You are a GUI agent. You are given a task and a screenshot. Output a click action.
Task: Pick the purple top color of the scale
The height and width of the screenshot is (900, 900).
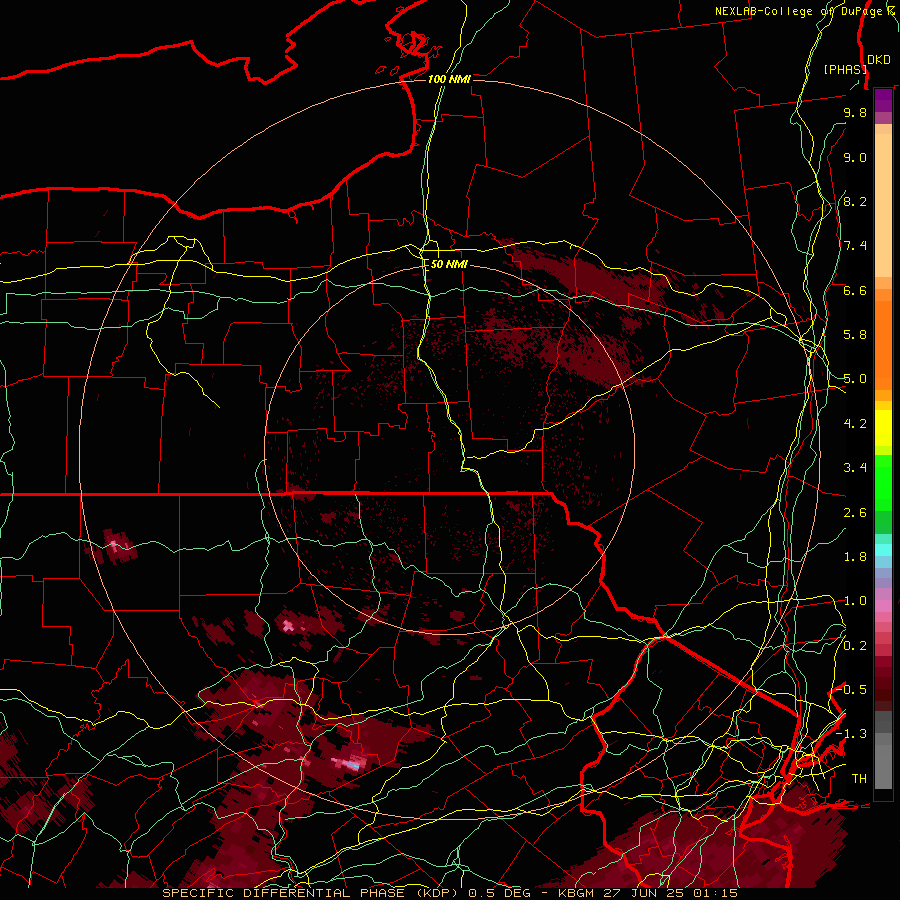883,100
